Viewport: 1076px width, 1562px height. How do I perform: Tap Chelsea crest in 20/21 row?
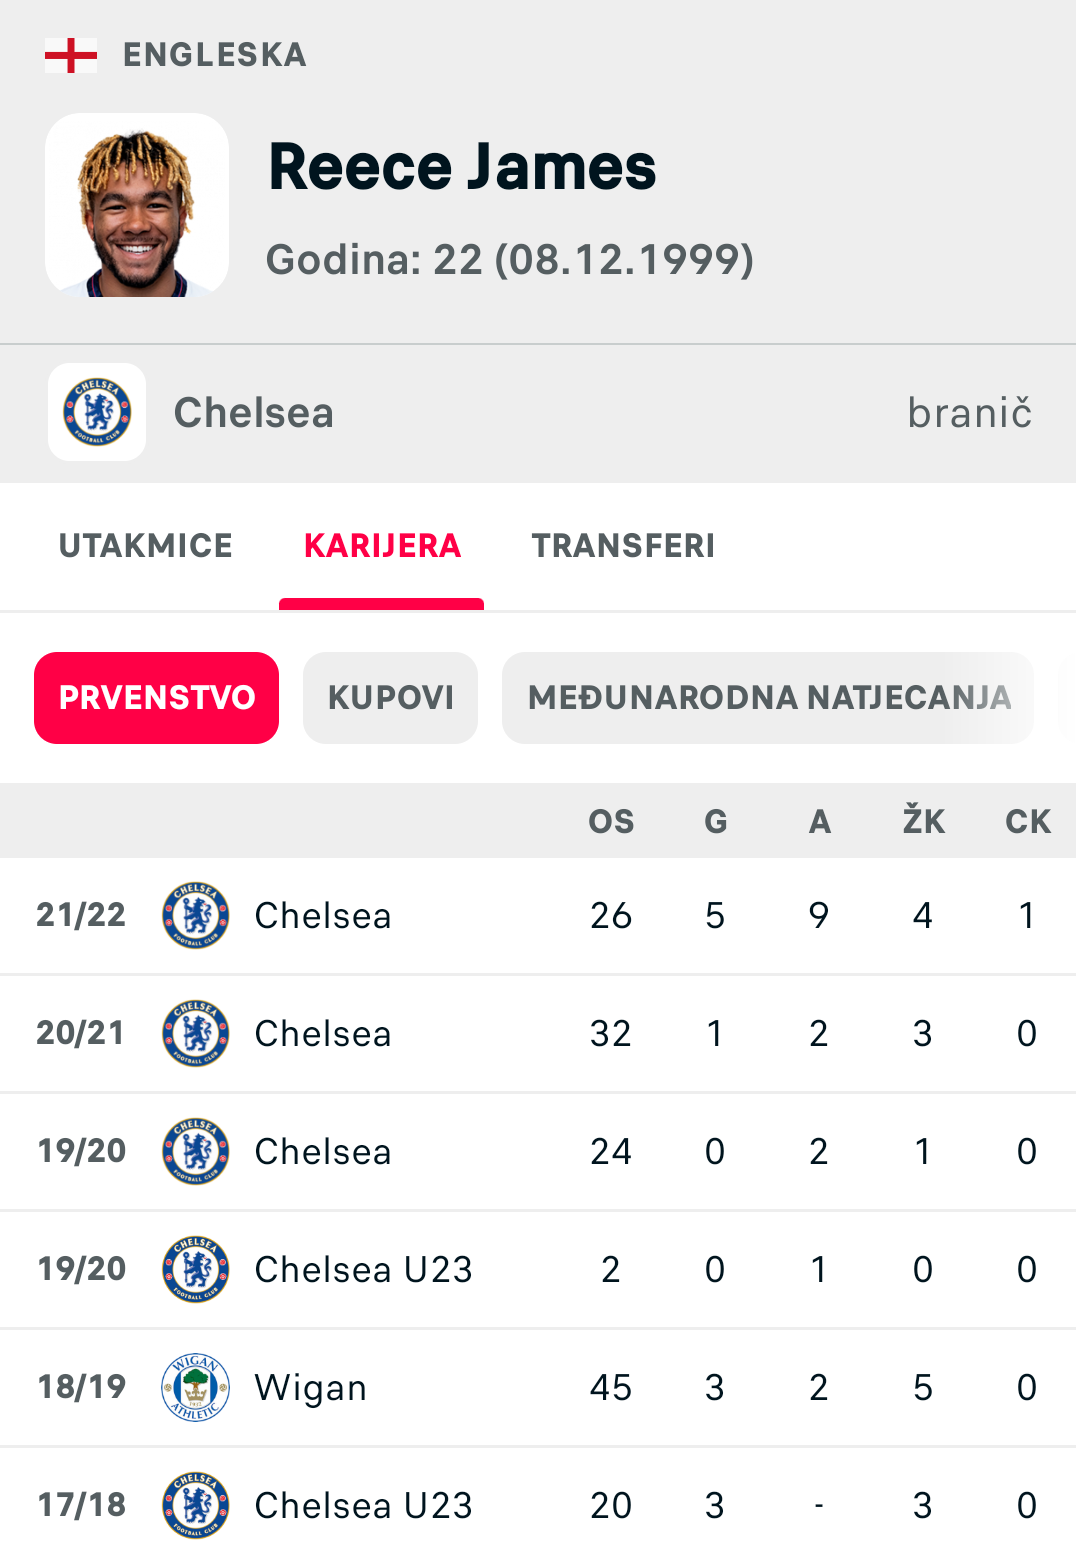pyautogui.click(x=196, y=1033)
